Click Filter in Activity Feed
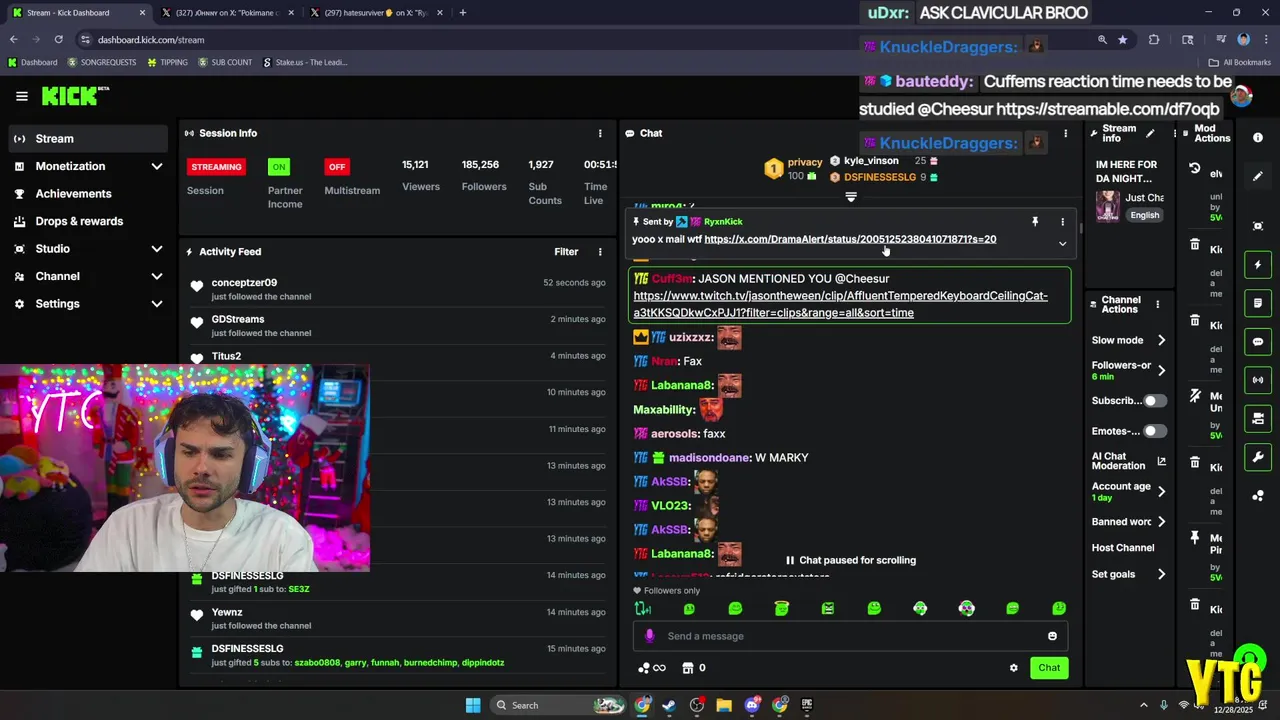This screenshot has width=1280, height=720. click(566, 252)
